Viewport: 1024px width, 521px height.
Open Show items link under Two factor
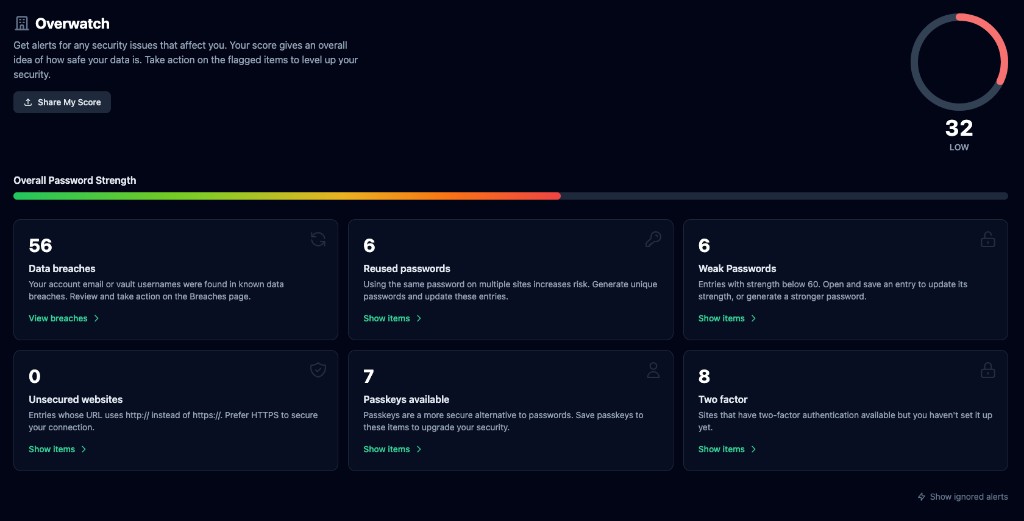722,449
